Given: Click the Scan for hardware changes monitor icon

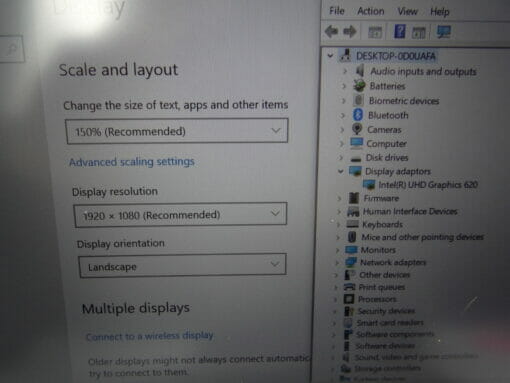Looking at the screenshot, I should tap(444, 32).
